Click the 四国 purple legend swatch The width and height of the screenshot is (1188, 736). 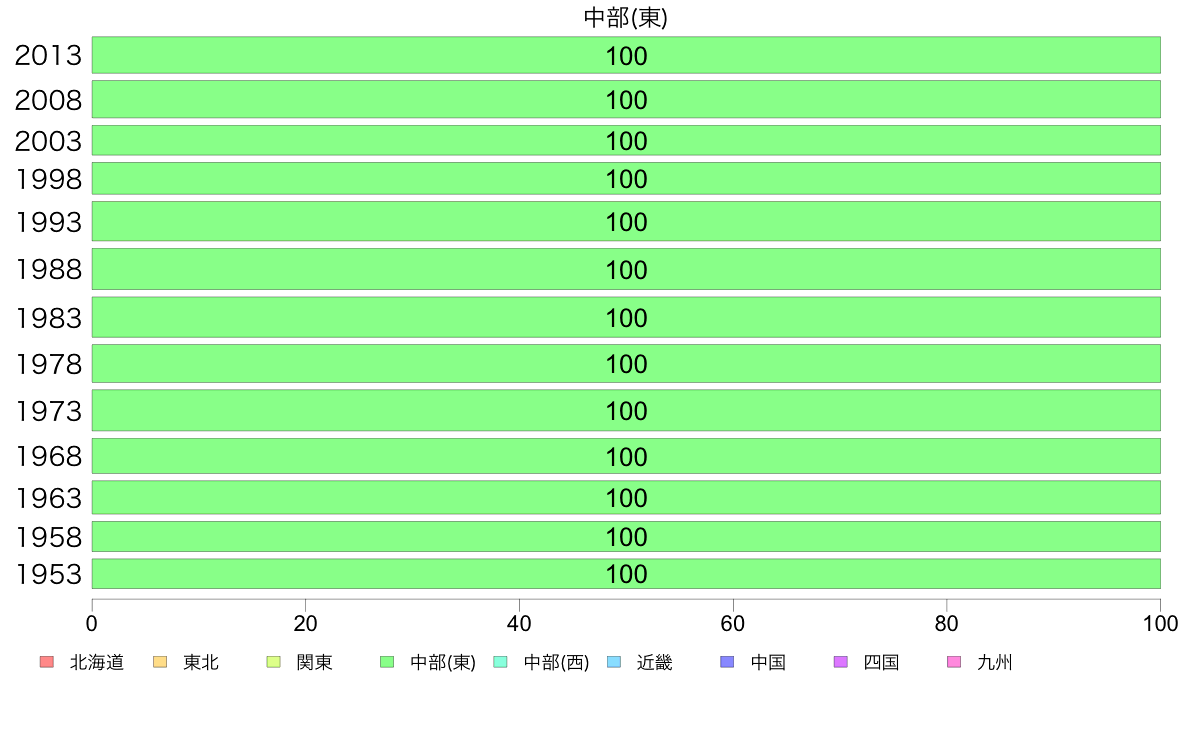click(x=840, y=662)
